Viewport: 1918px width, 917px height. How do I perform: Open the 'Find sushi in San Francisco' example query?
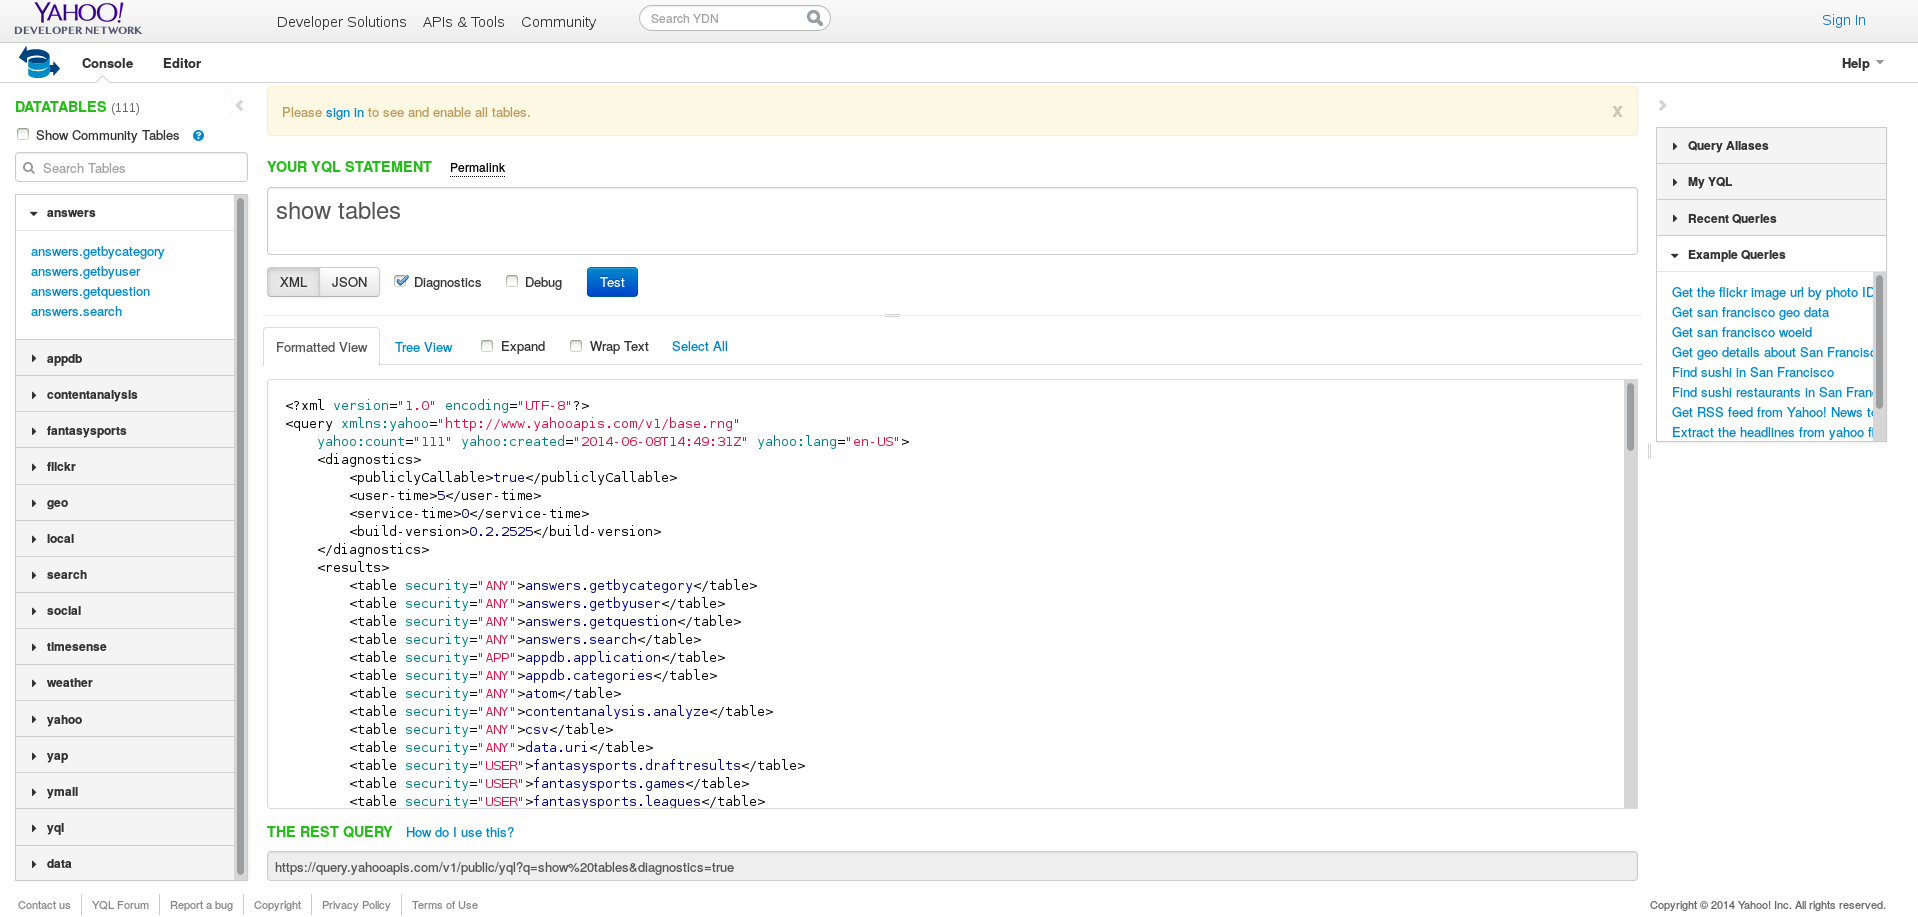click(x=1752, y=372)
